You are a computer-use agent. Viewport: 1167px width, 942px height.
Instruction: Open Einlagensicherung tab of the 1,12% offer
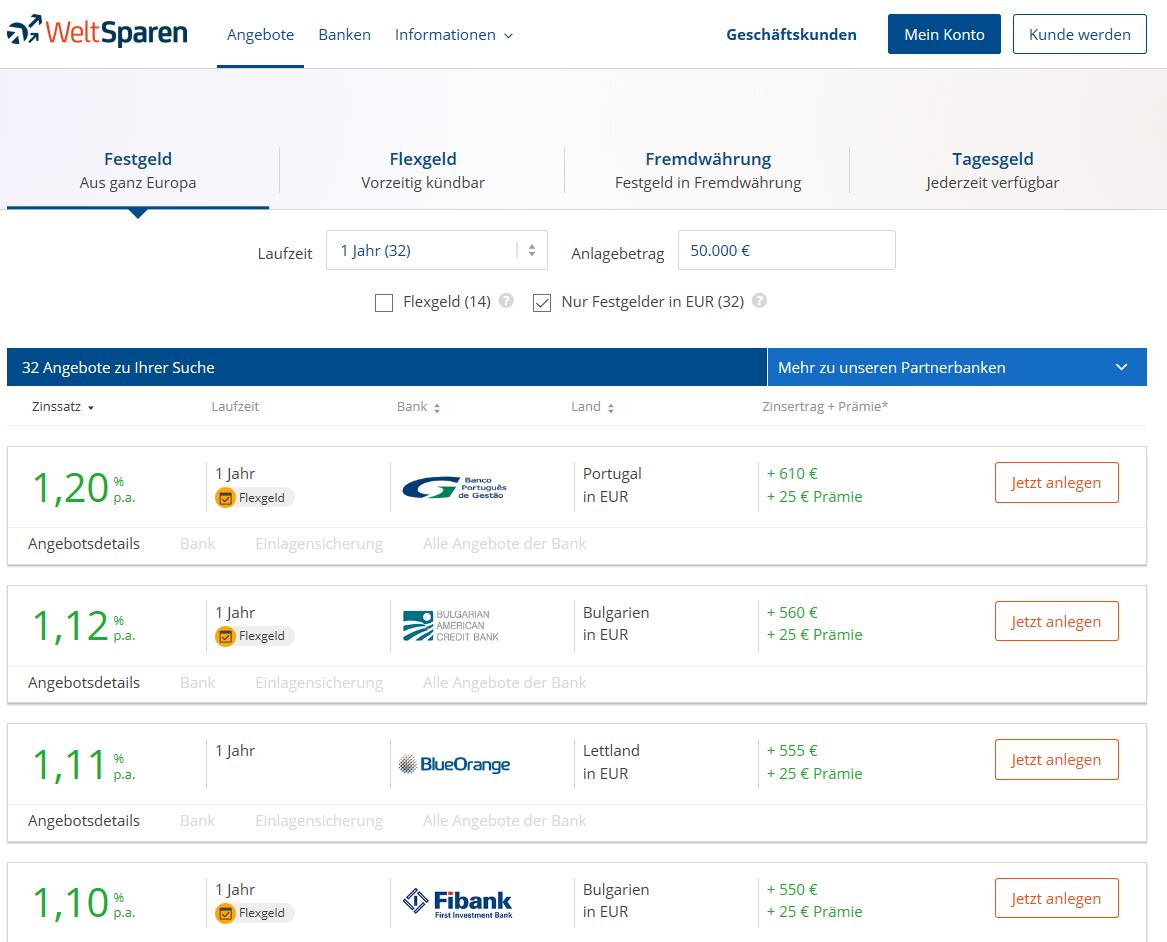319,682
